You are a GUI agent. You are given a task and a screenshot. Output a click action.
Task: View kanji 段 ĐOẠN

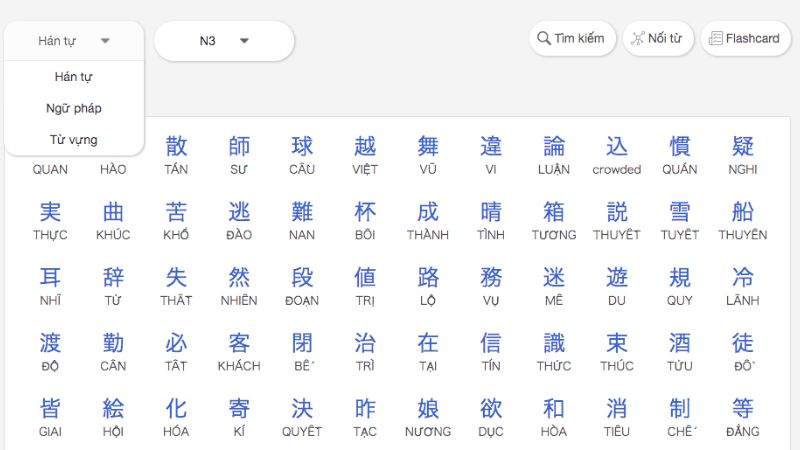(302, 286)
